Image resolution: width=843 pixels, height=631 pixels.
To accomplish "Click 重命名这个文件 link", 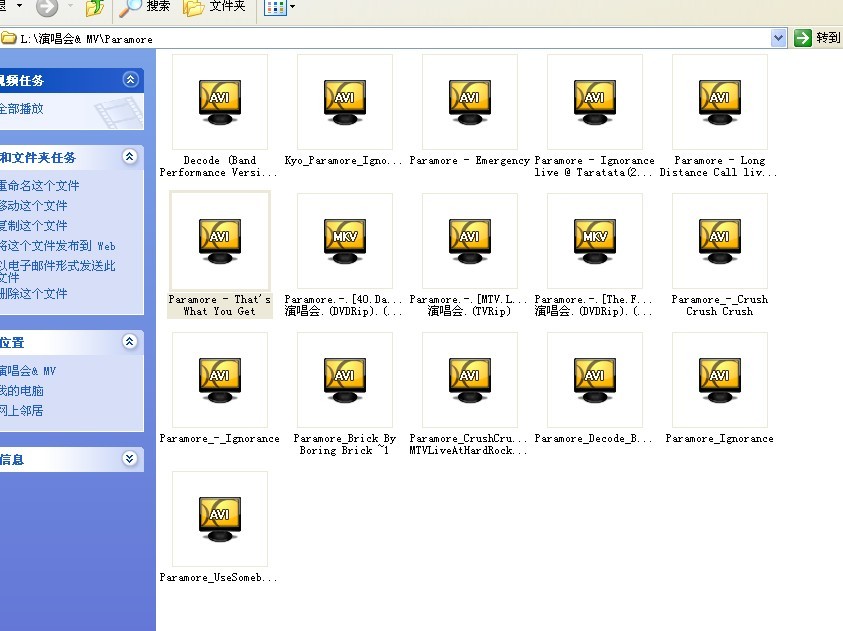I will pyautogui.click(x=39, y=186).
